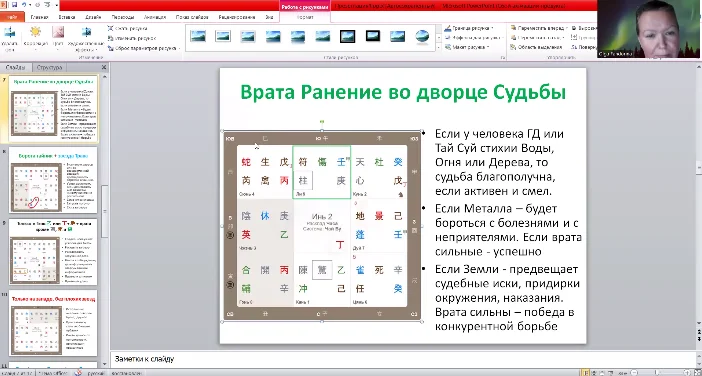Click the Normal view icon in status bar

click(x=586, y=372)
